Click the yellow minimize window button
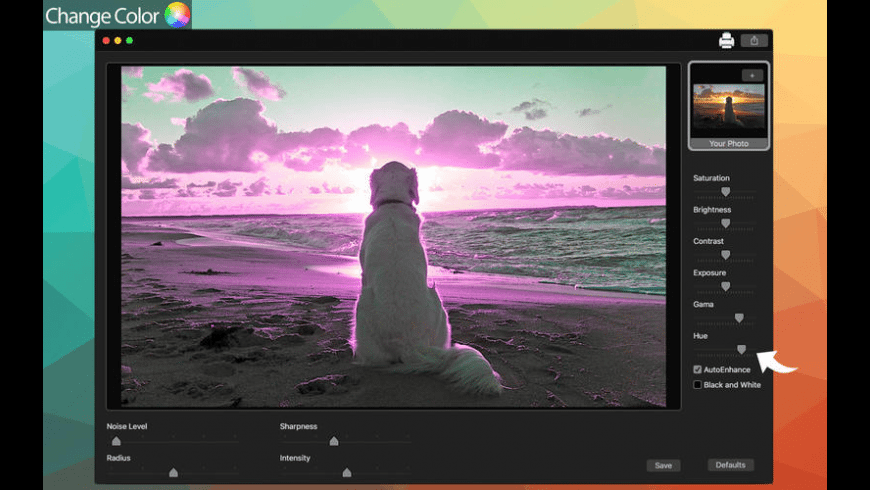This screenshot has width=870, height=490. pyautogui.click(x=118, y=41)
